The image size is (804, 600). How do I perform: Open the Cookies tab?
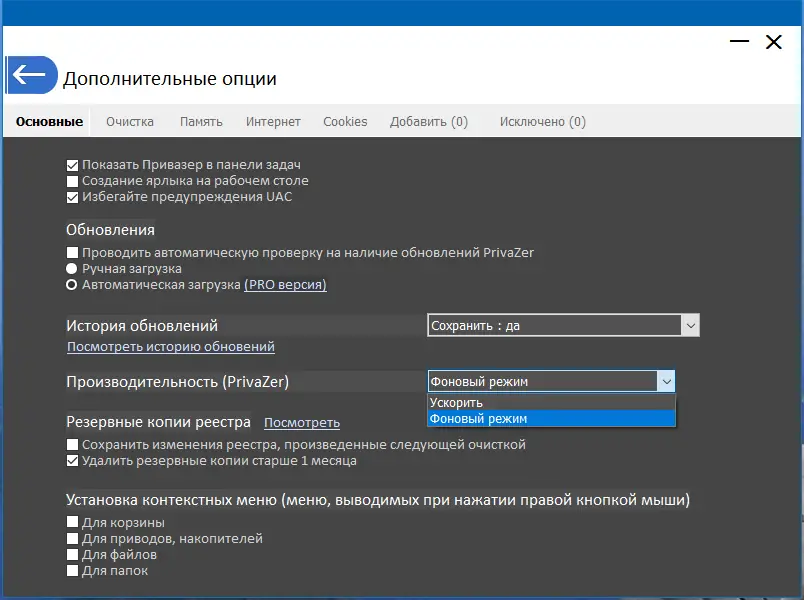click(x=345, y=122)
